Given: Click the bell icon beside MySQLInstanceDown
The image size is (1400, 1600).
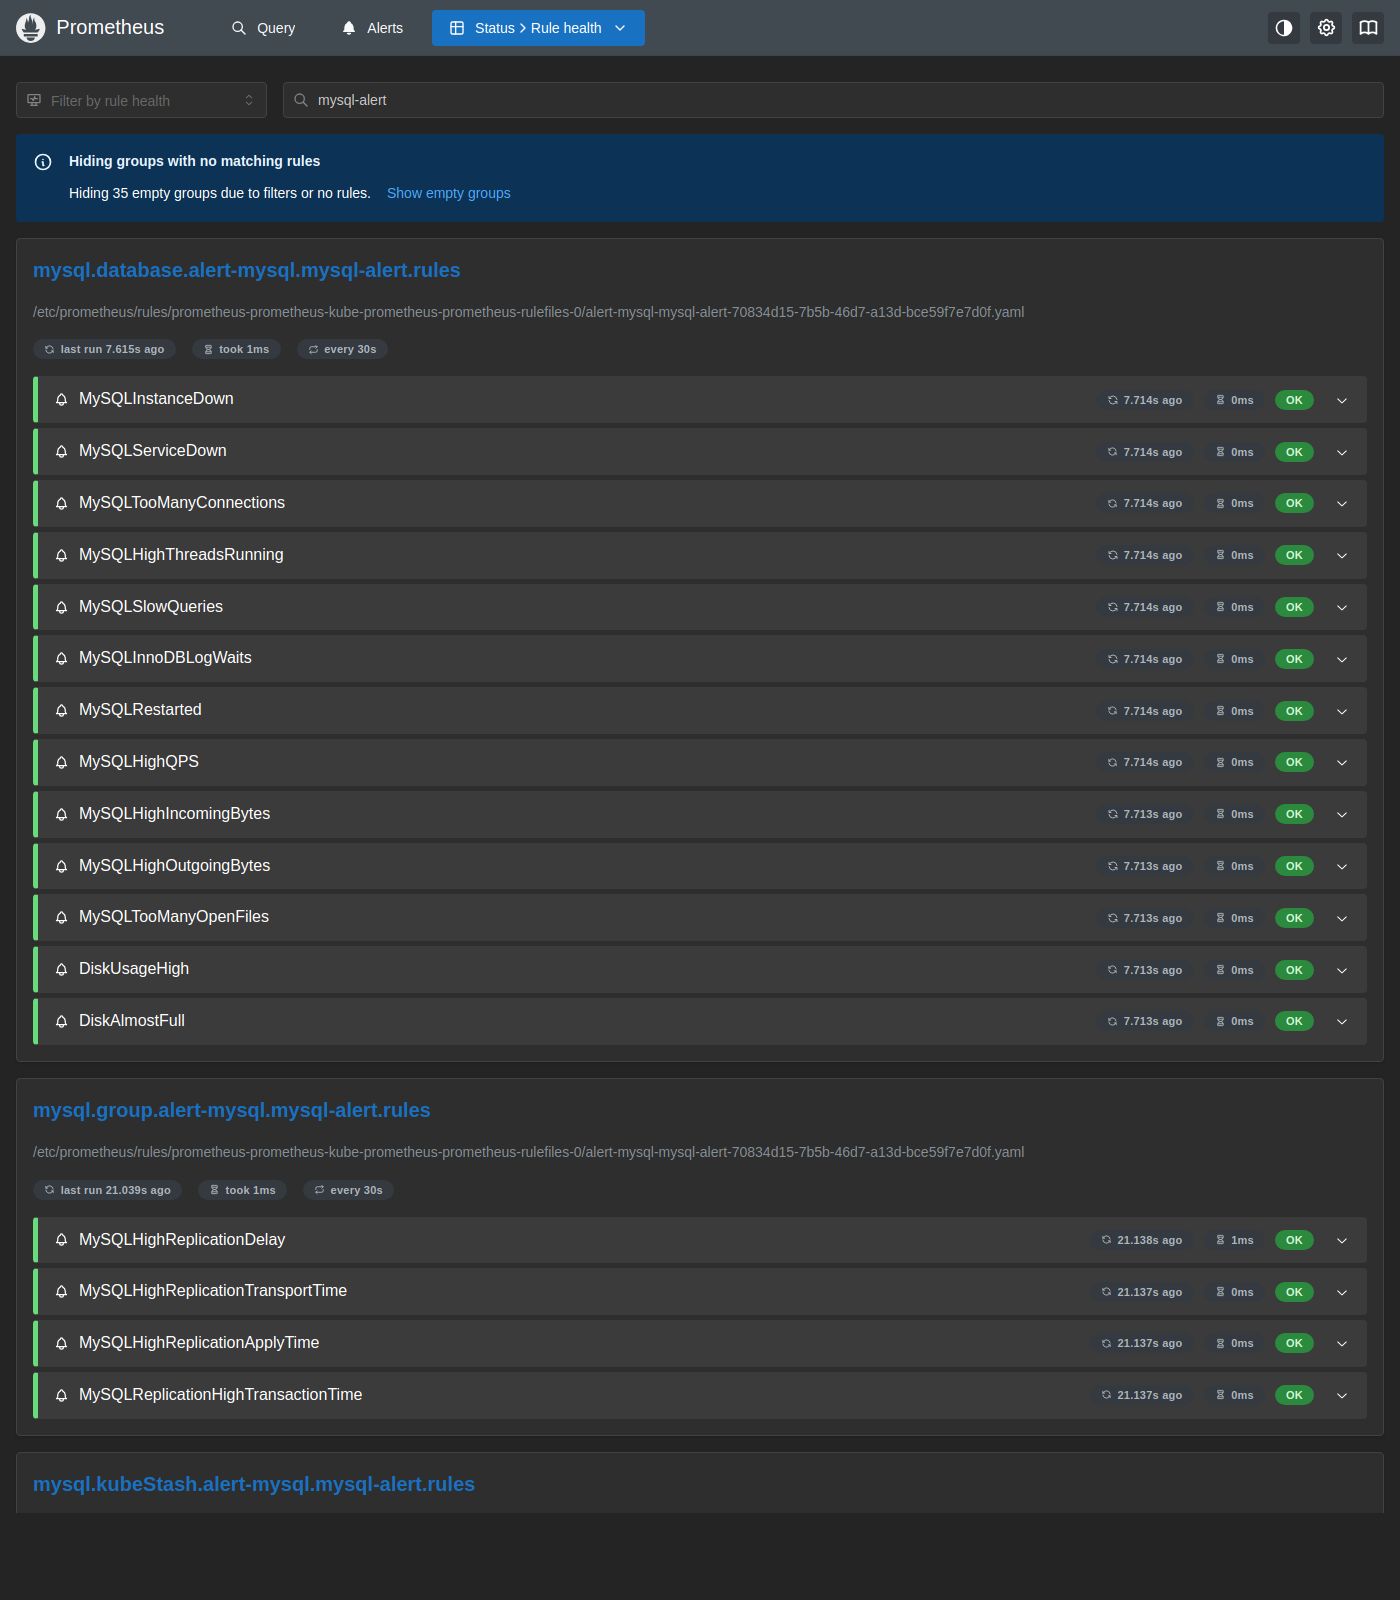Looking at the screenshot, I should pyautogui.click(x=61, y=400).
